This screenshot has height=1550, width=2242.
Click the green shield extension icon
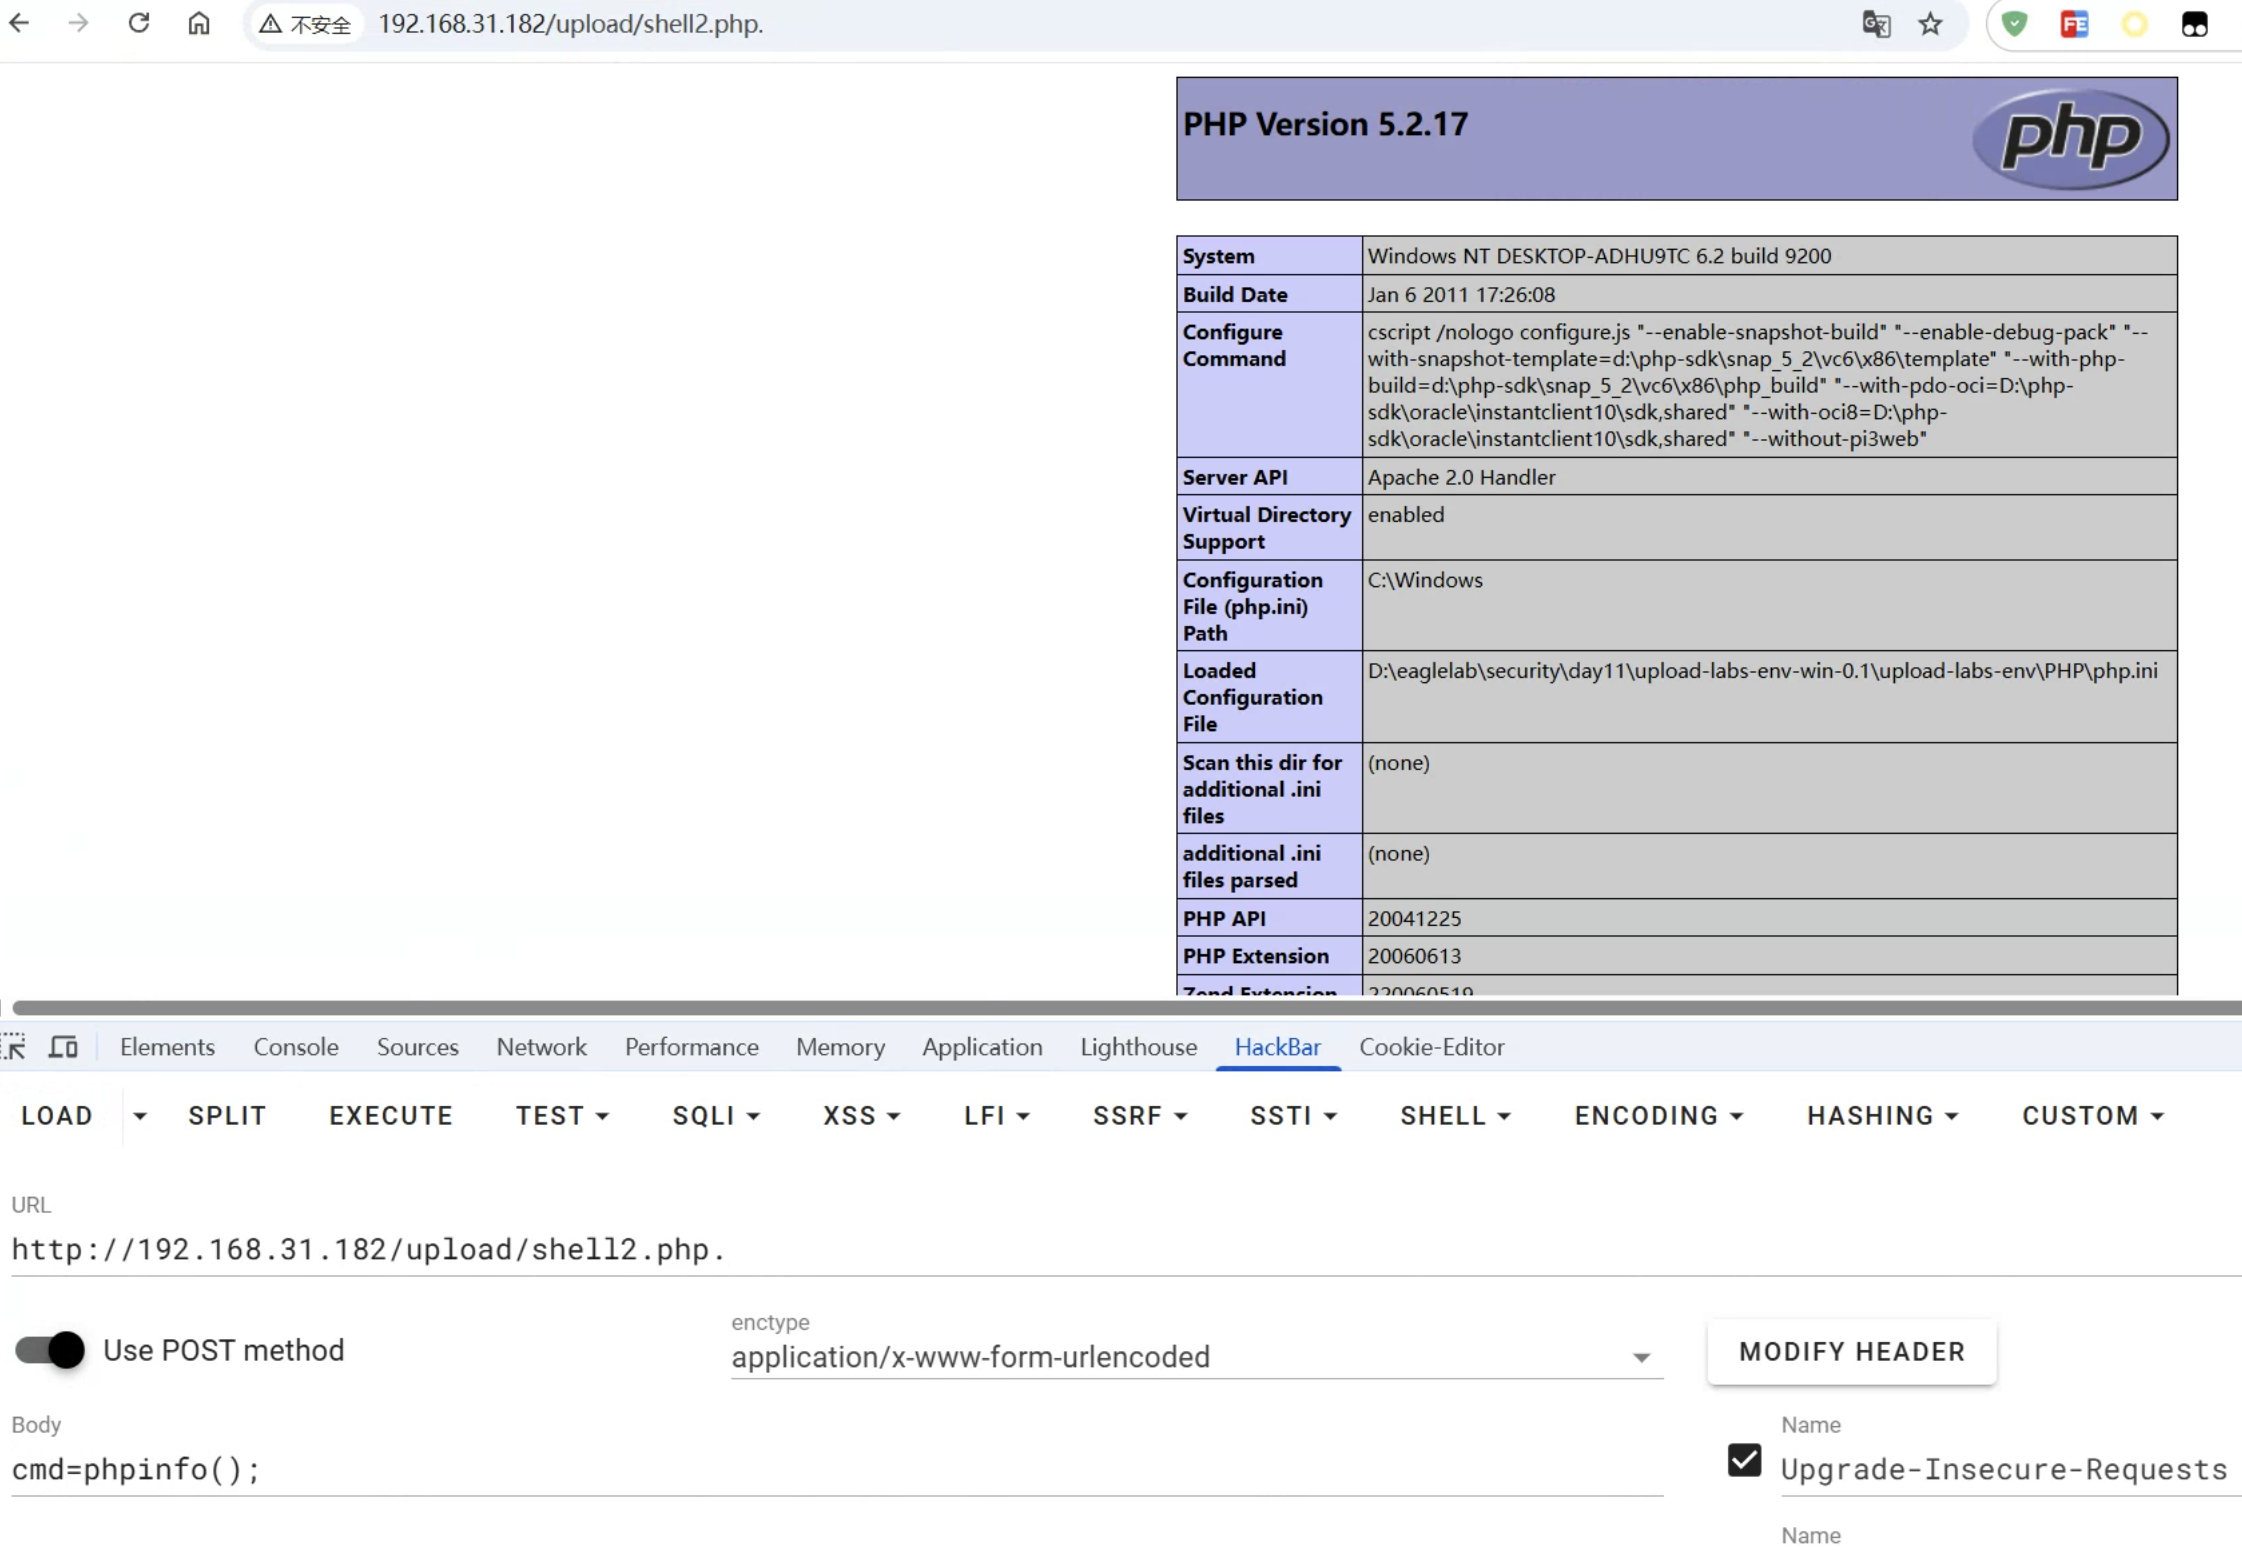tap(2014, 24)
